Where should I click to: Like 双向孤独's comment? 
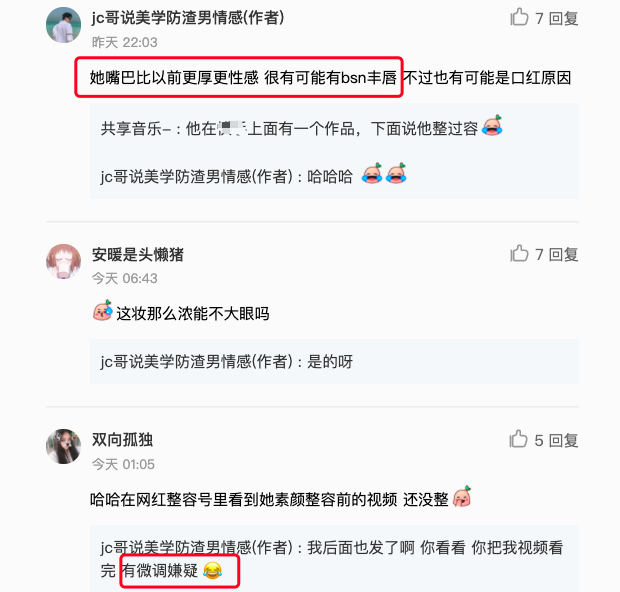518,439
